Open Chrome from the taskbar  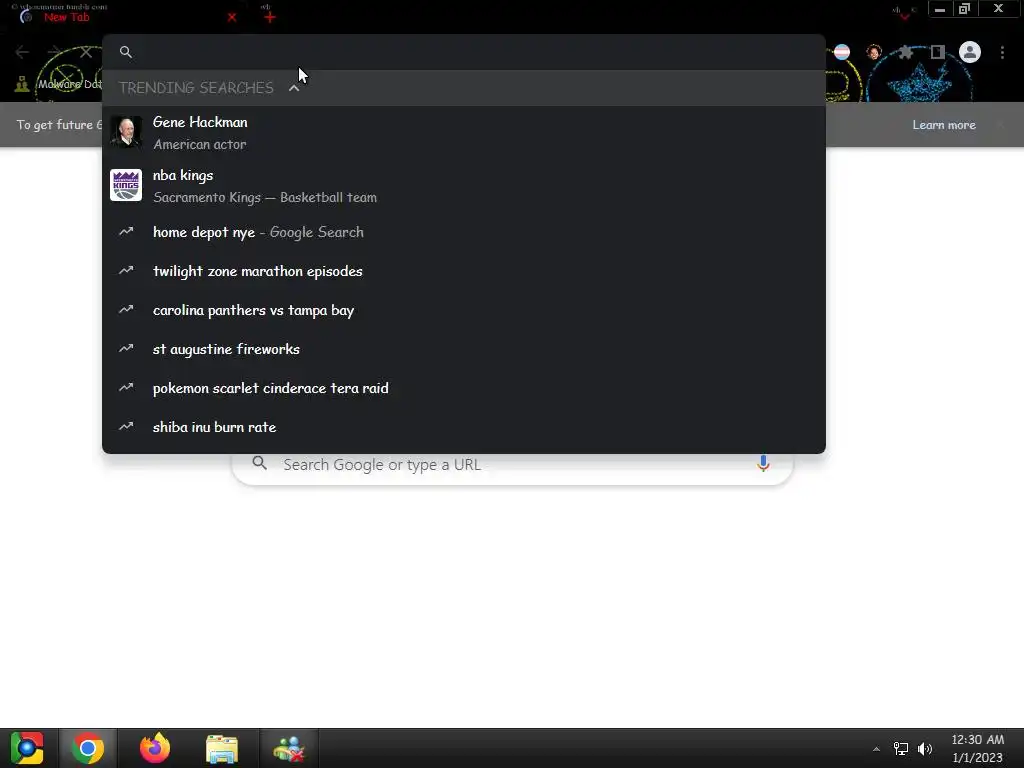pyautogui.click(x=88, y=748)
